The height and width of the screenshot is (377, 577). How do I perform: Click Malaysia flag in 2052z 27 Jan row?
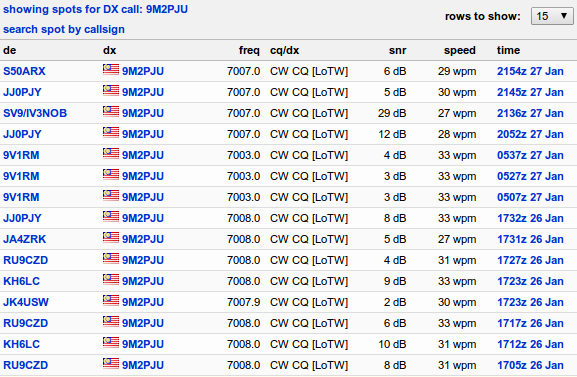(x=111, y=132)
